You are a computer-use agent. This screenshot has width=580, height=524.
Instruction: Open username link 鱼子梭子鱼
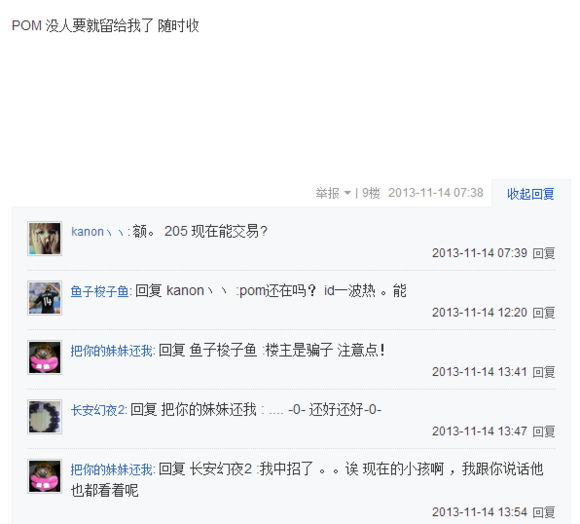coord(99,291)
